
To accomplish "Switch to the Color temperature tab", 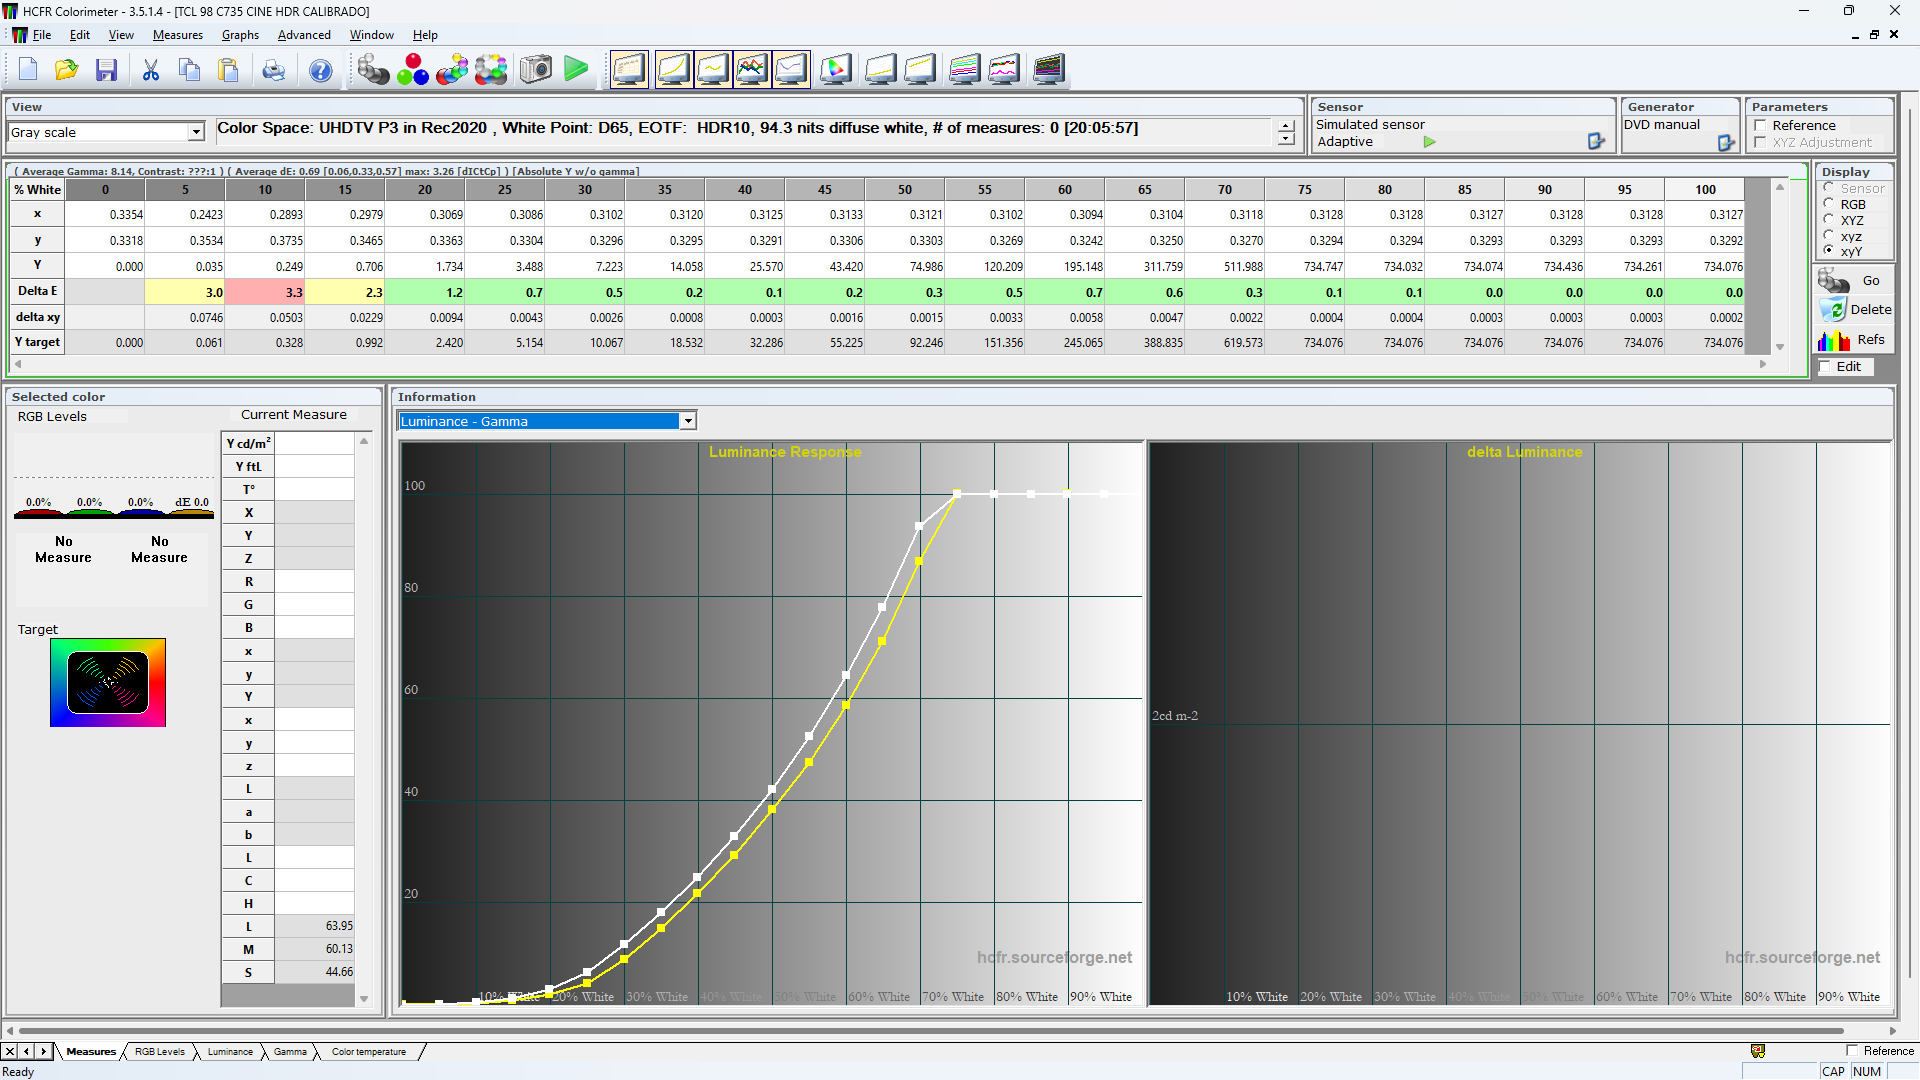I will pos(369,1052).
